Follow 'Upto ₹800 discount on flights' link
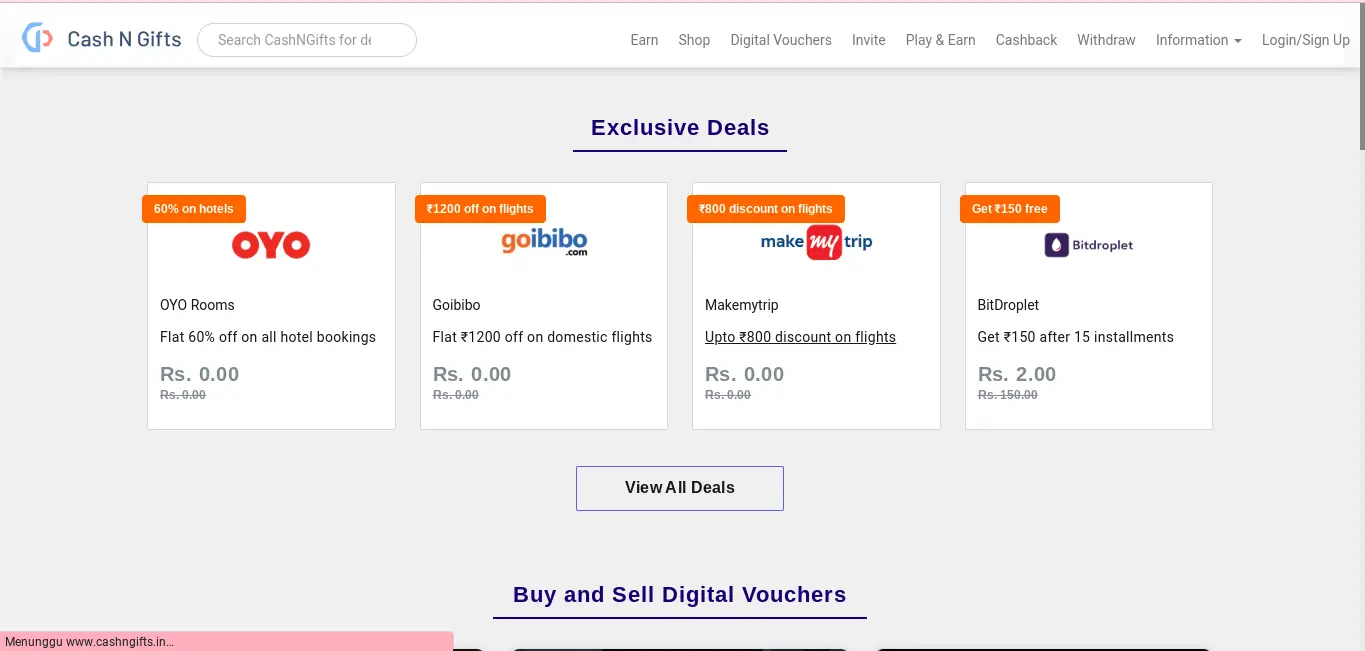1365x651 pixels. (800, 337)
